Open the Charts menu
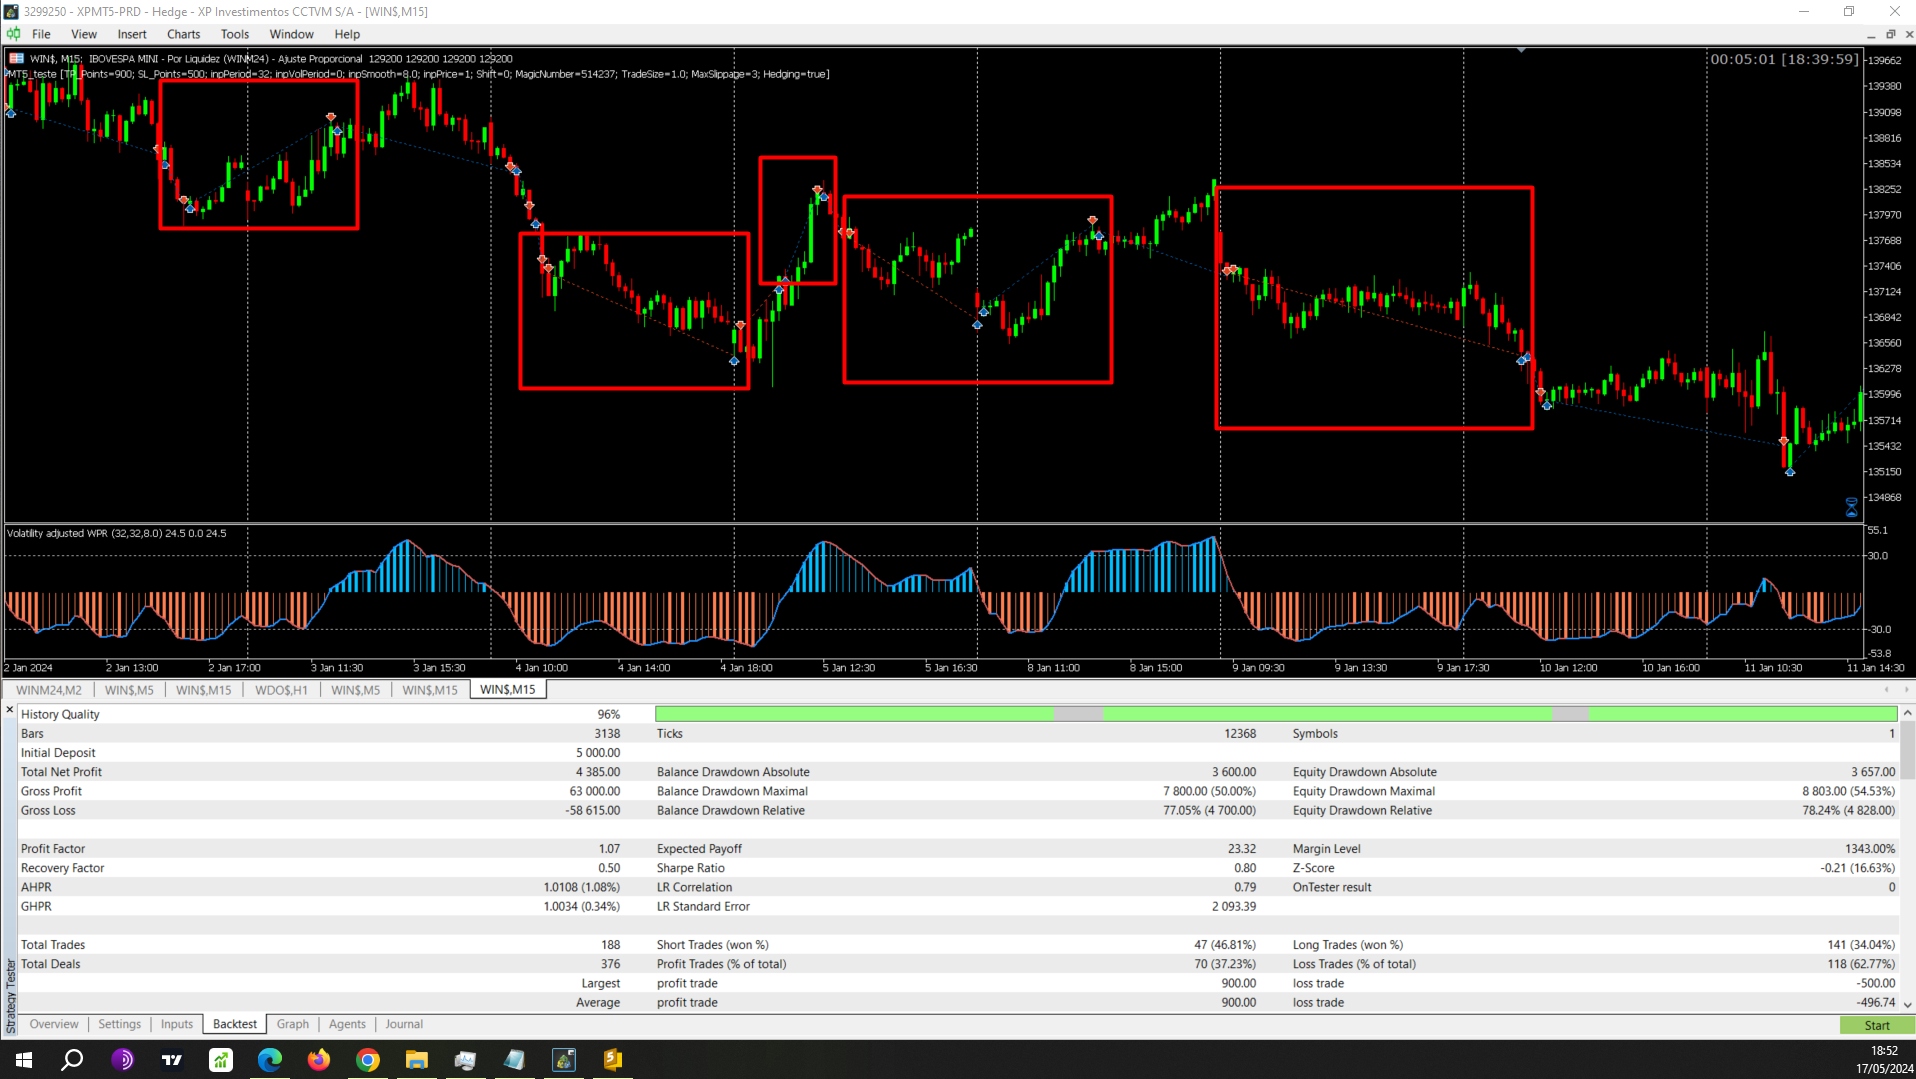1916x1079 pixels. (x=183, y=33)
